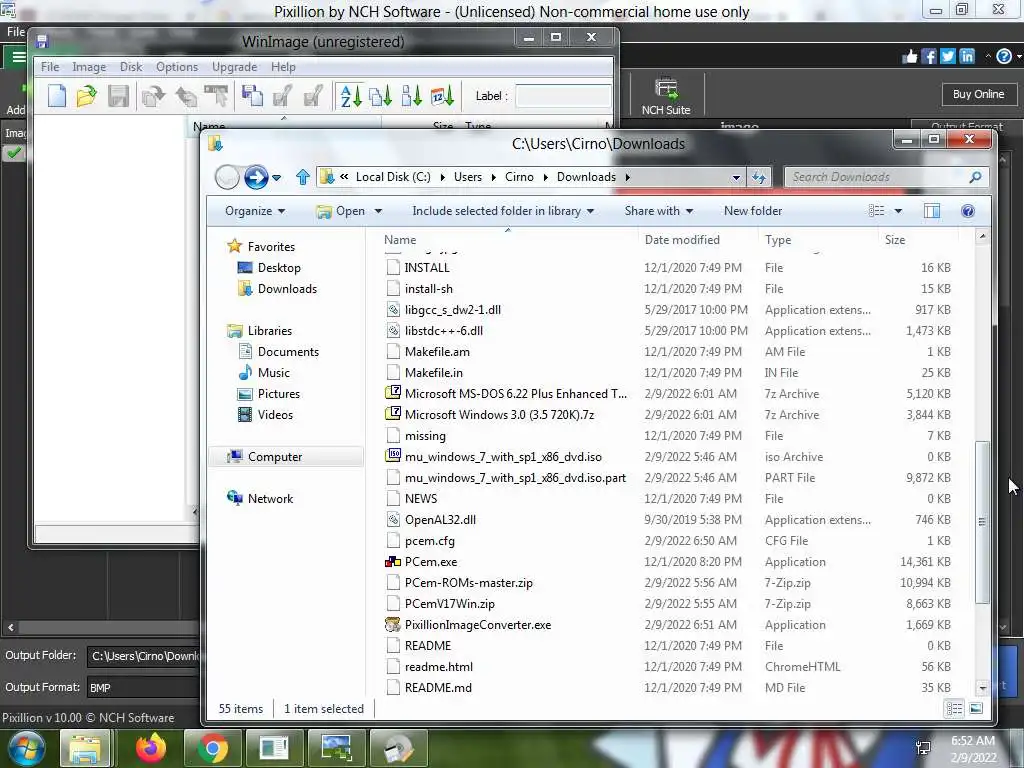This screenshot has height=768, width=1024.
Task: Select Desktop in Favorites
Action: (x=279, y=268)
